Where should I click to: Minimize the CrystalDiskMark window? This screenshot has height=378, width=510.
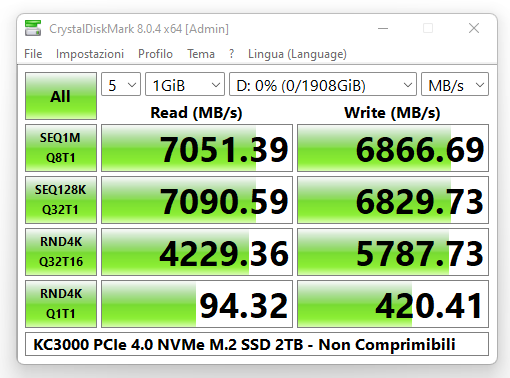coord(383,28)
